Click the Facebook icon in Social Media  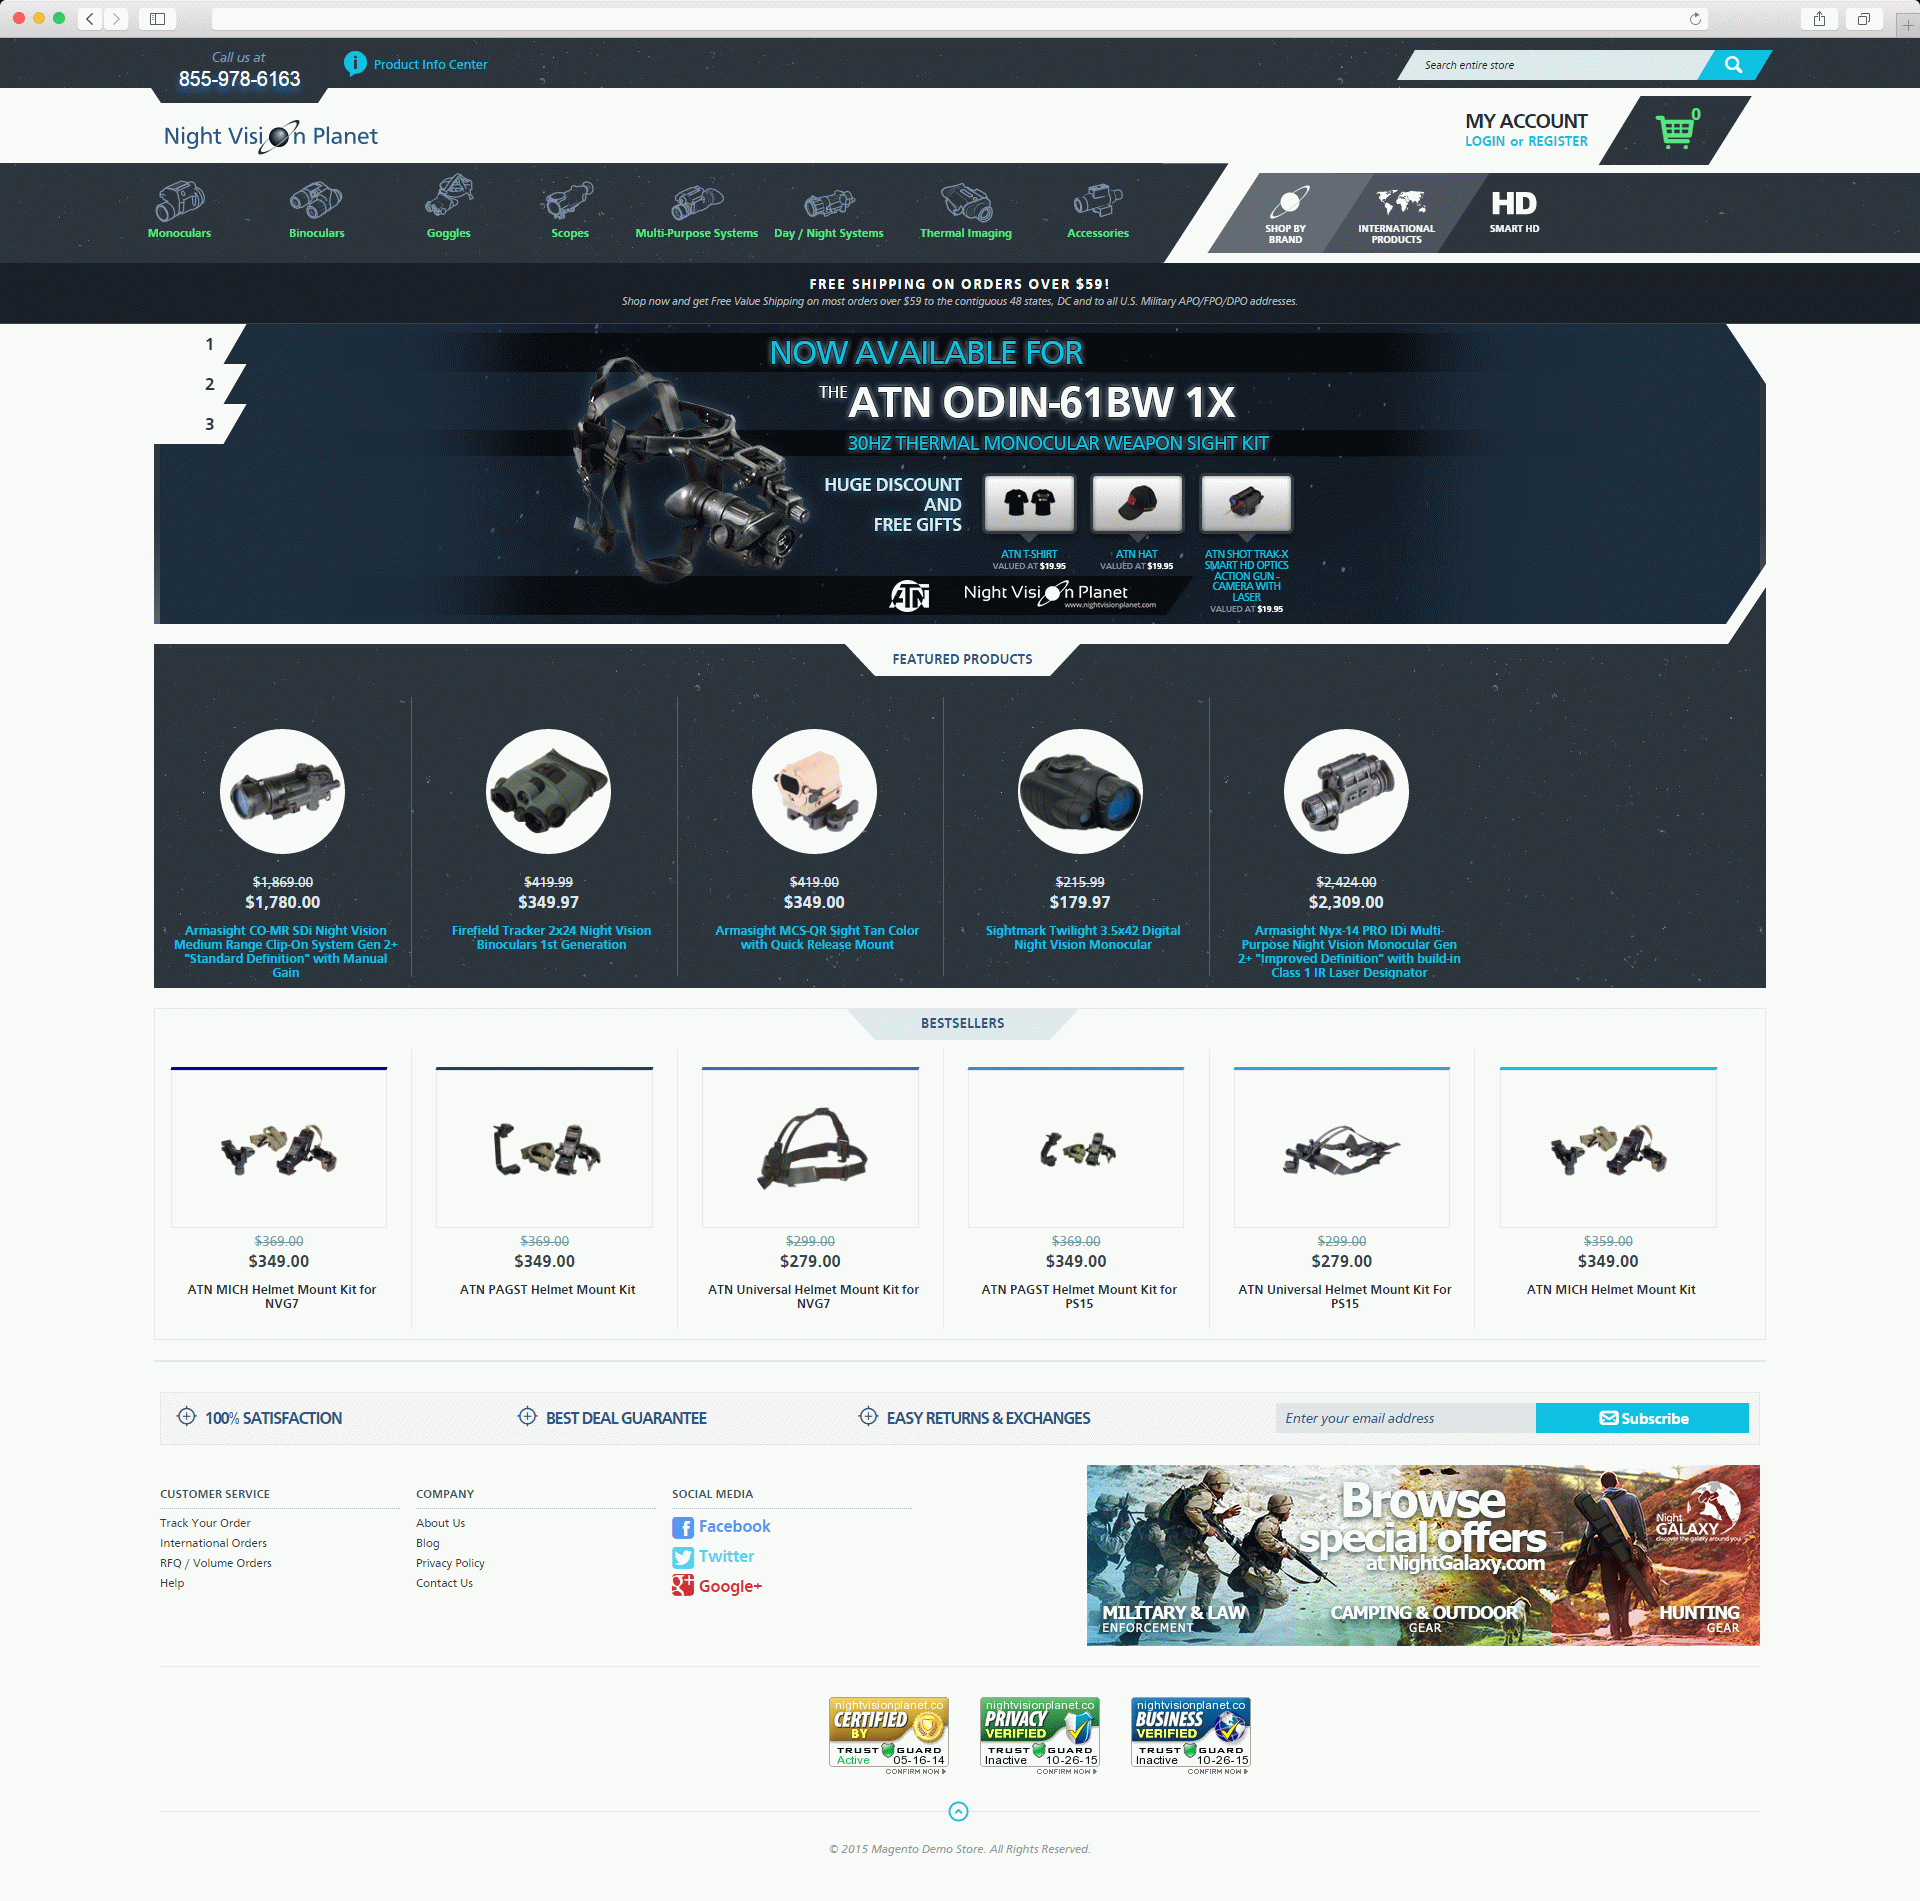[x=683, y=1527]
